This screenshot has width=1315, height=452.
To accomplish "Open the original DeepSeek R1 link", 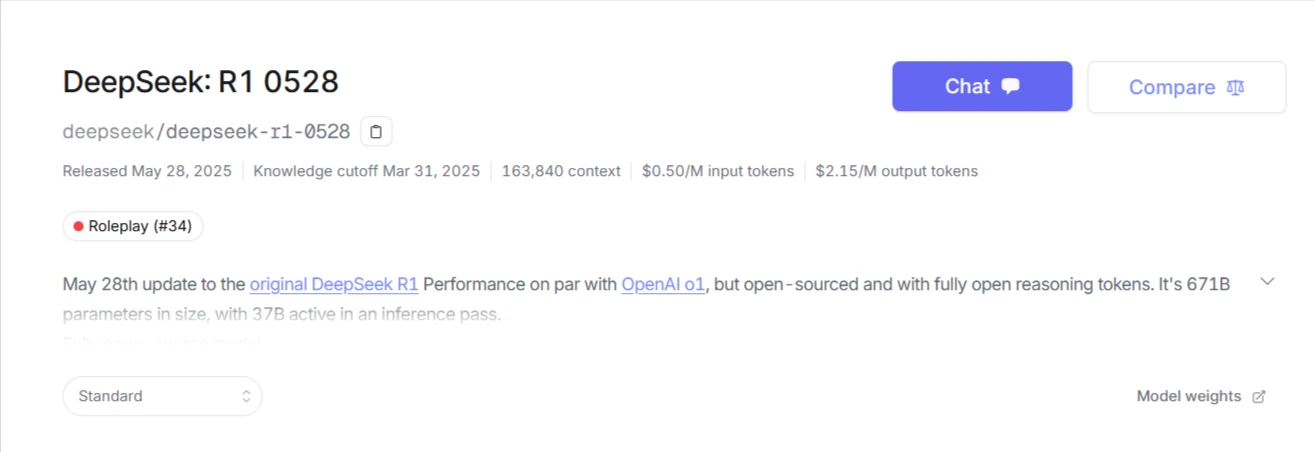I will [334, 284].
